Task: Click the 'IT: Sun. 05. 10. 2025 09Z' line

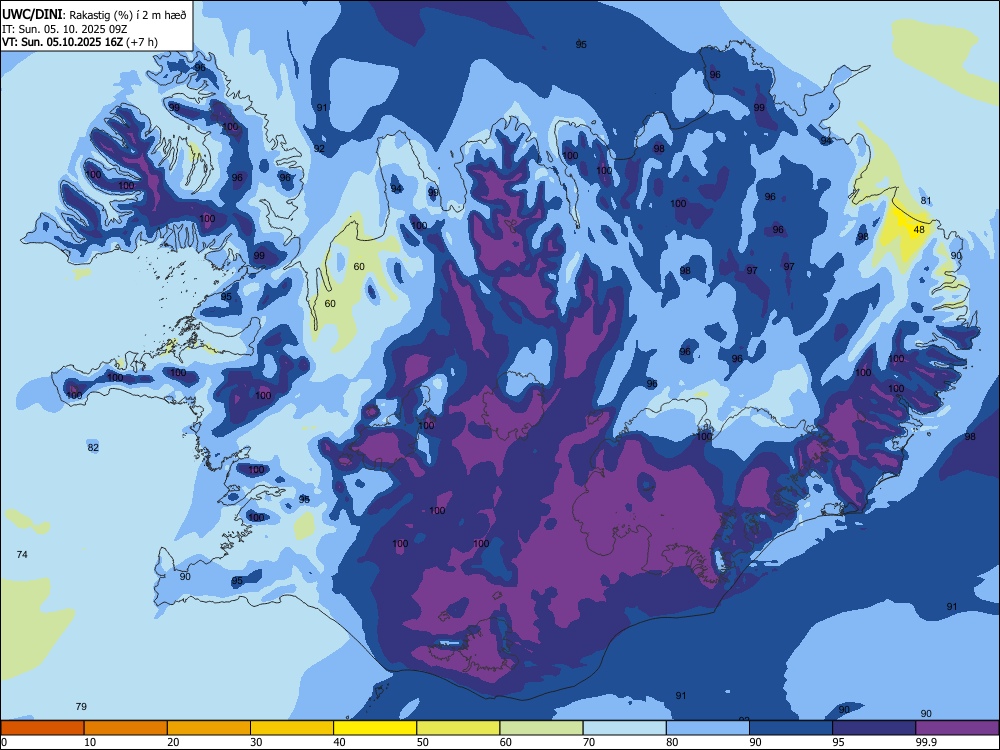Action: click(64, 29)
